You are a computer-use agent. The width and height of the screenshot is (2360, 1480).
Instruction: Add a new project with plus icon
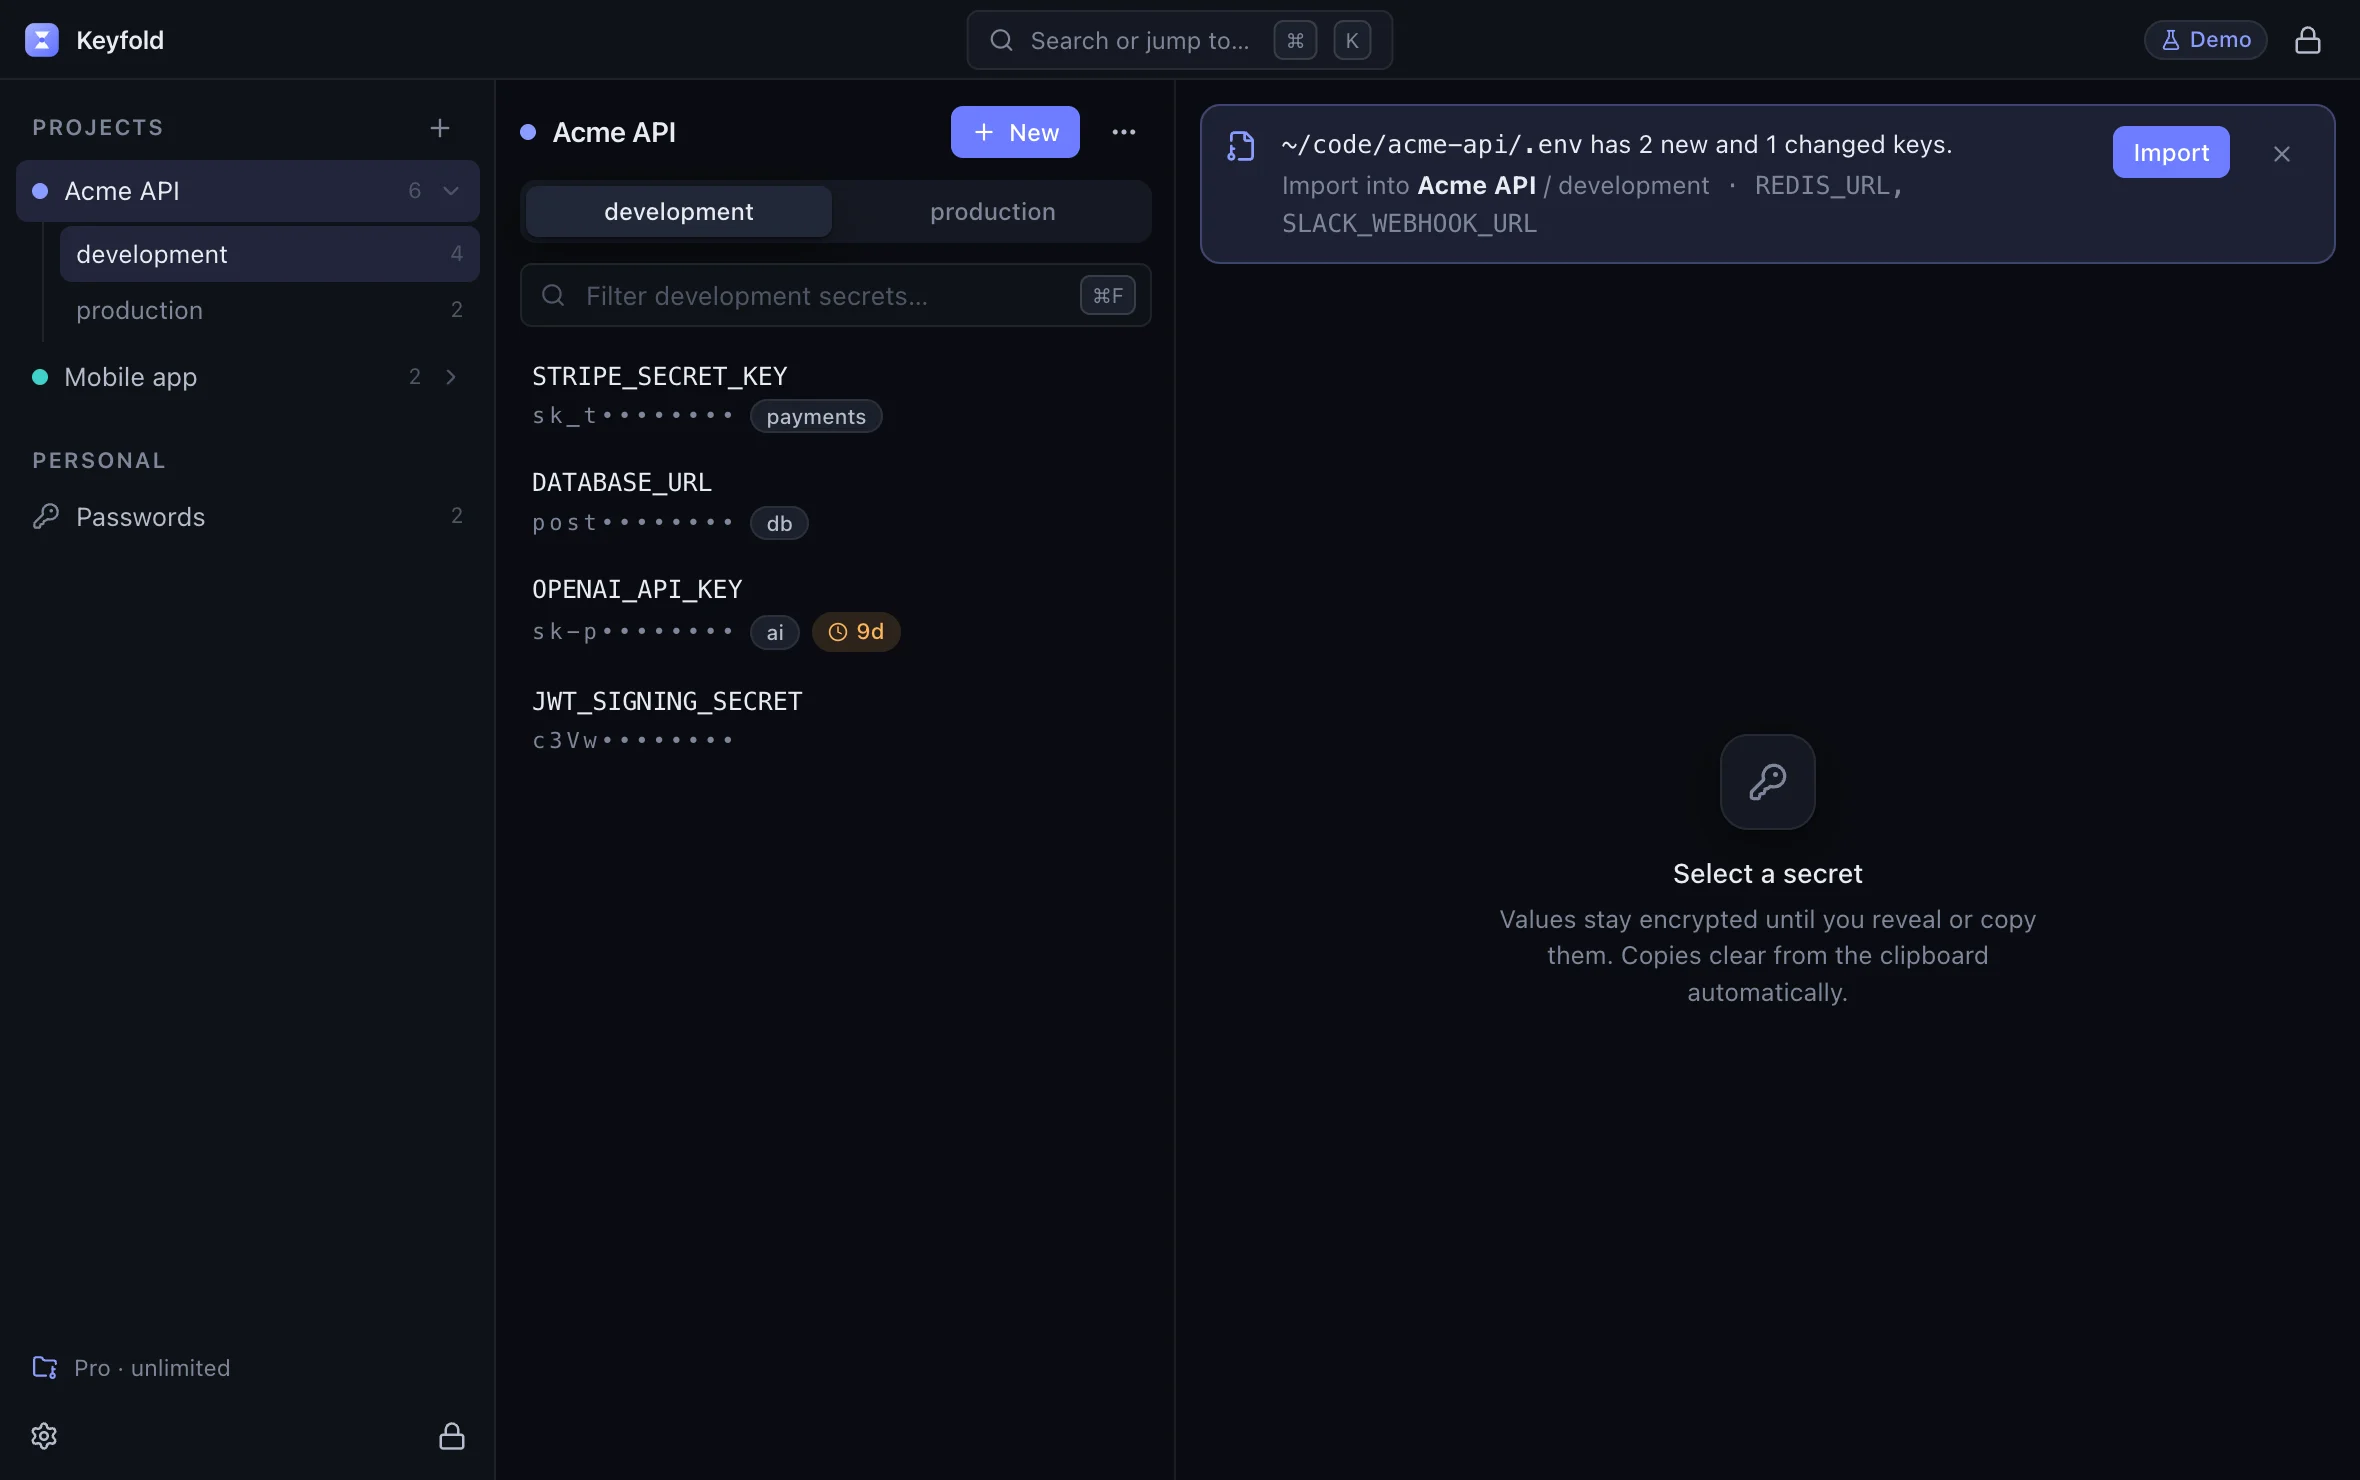(x=439, y=128)
